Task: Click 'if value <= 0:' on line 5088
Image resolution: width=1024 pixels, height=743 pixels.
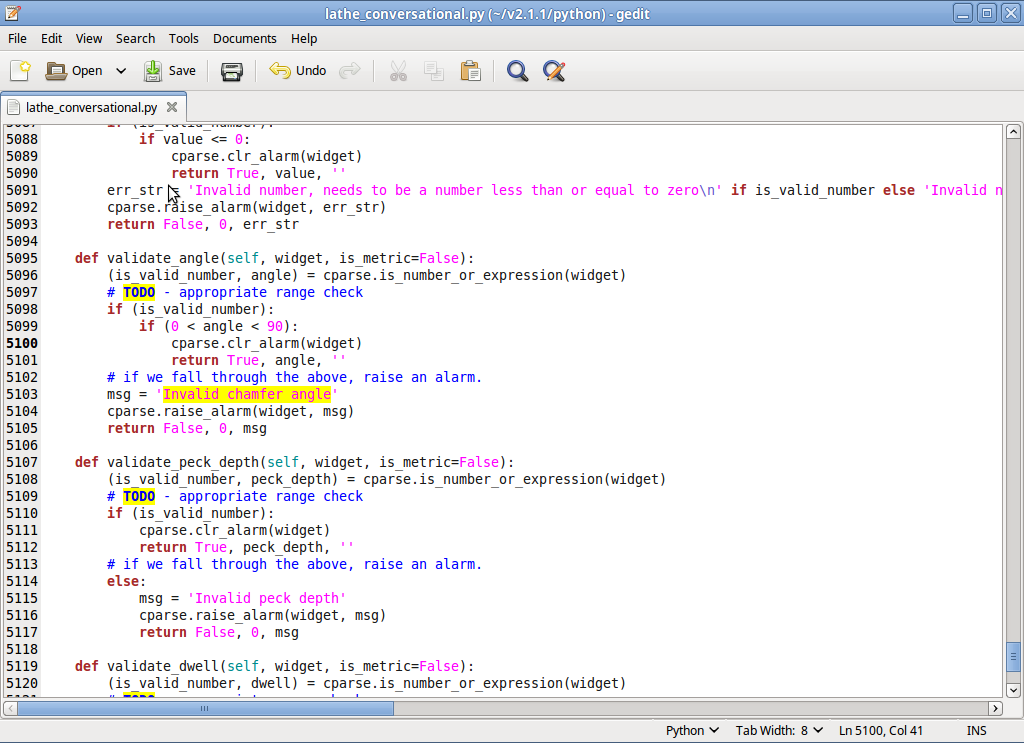Action: click(195, 140)
